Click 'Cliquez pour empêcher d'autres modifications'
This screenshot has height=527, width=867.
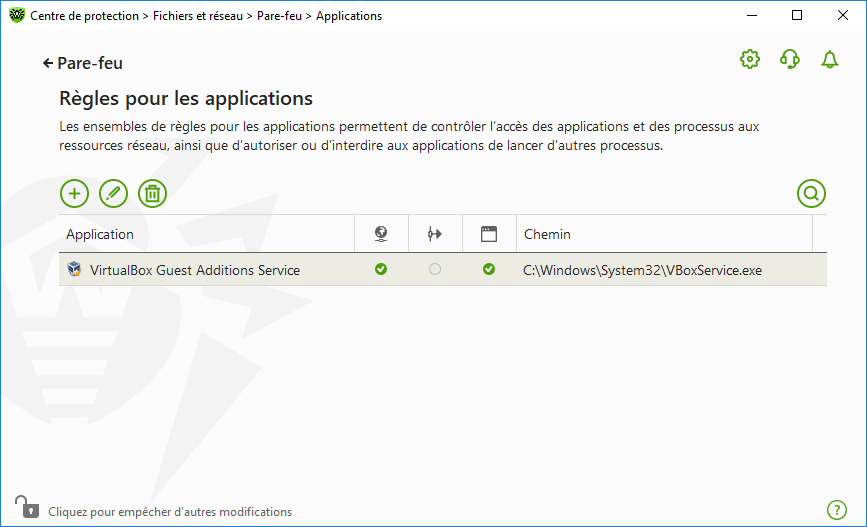pos(170,511)
